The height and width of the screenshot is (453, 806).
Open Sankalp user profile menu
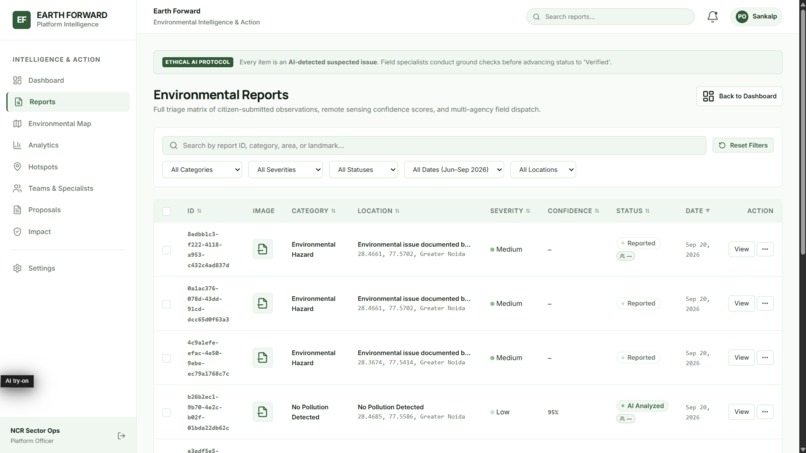(x=756, y=16)
